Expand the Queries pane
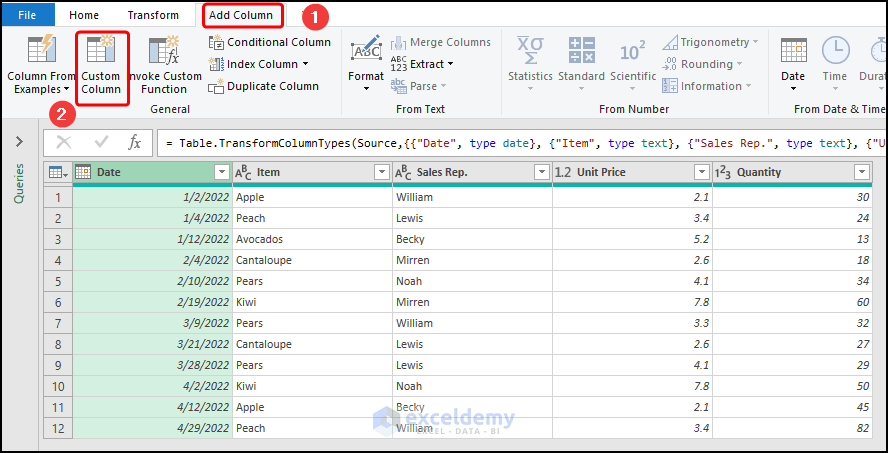The image size is (888, 453). [x=19, y=142]
